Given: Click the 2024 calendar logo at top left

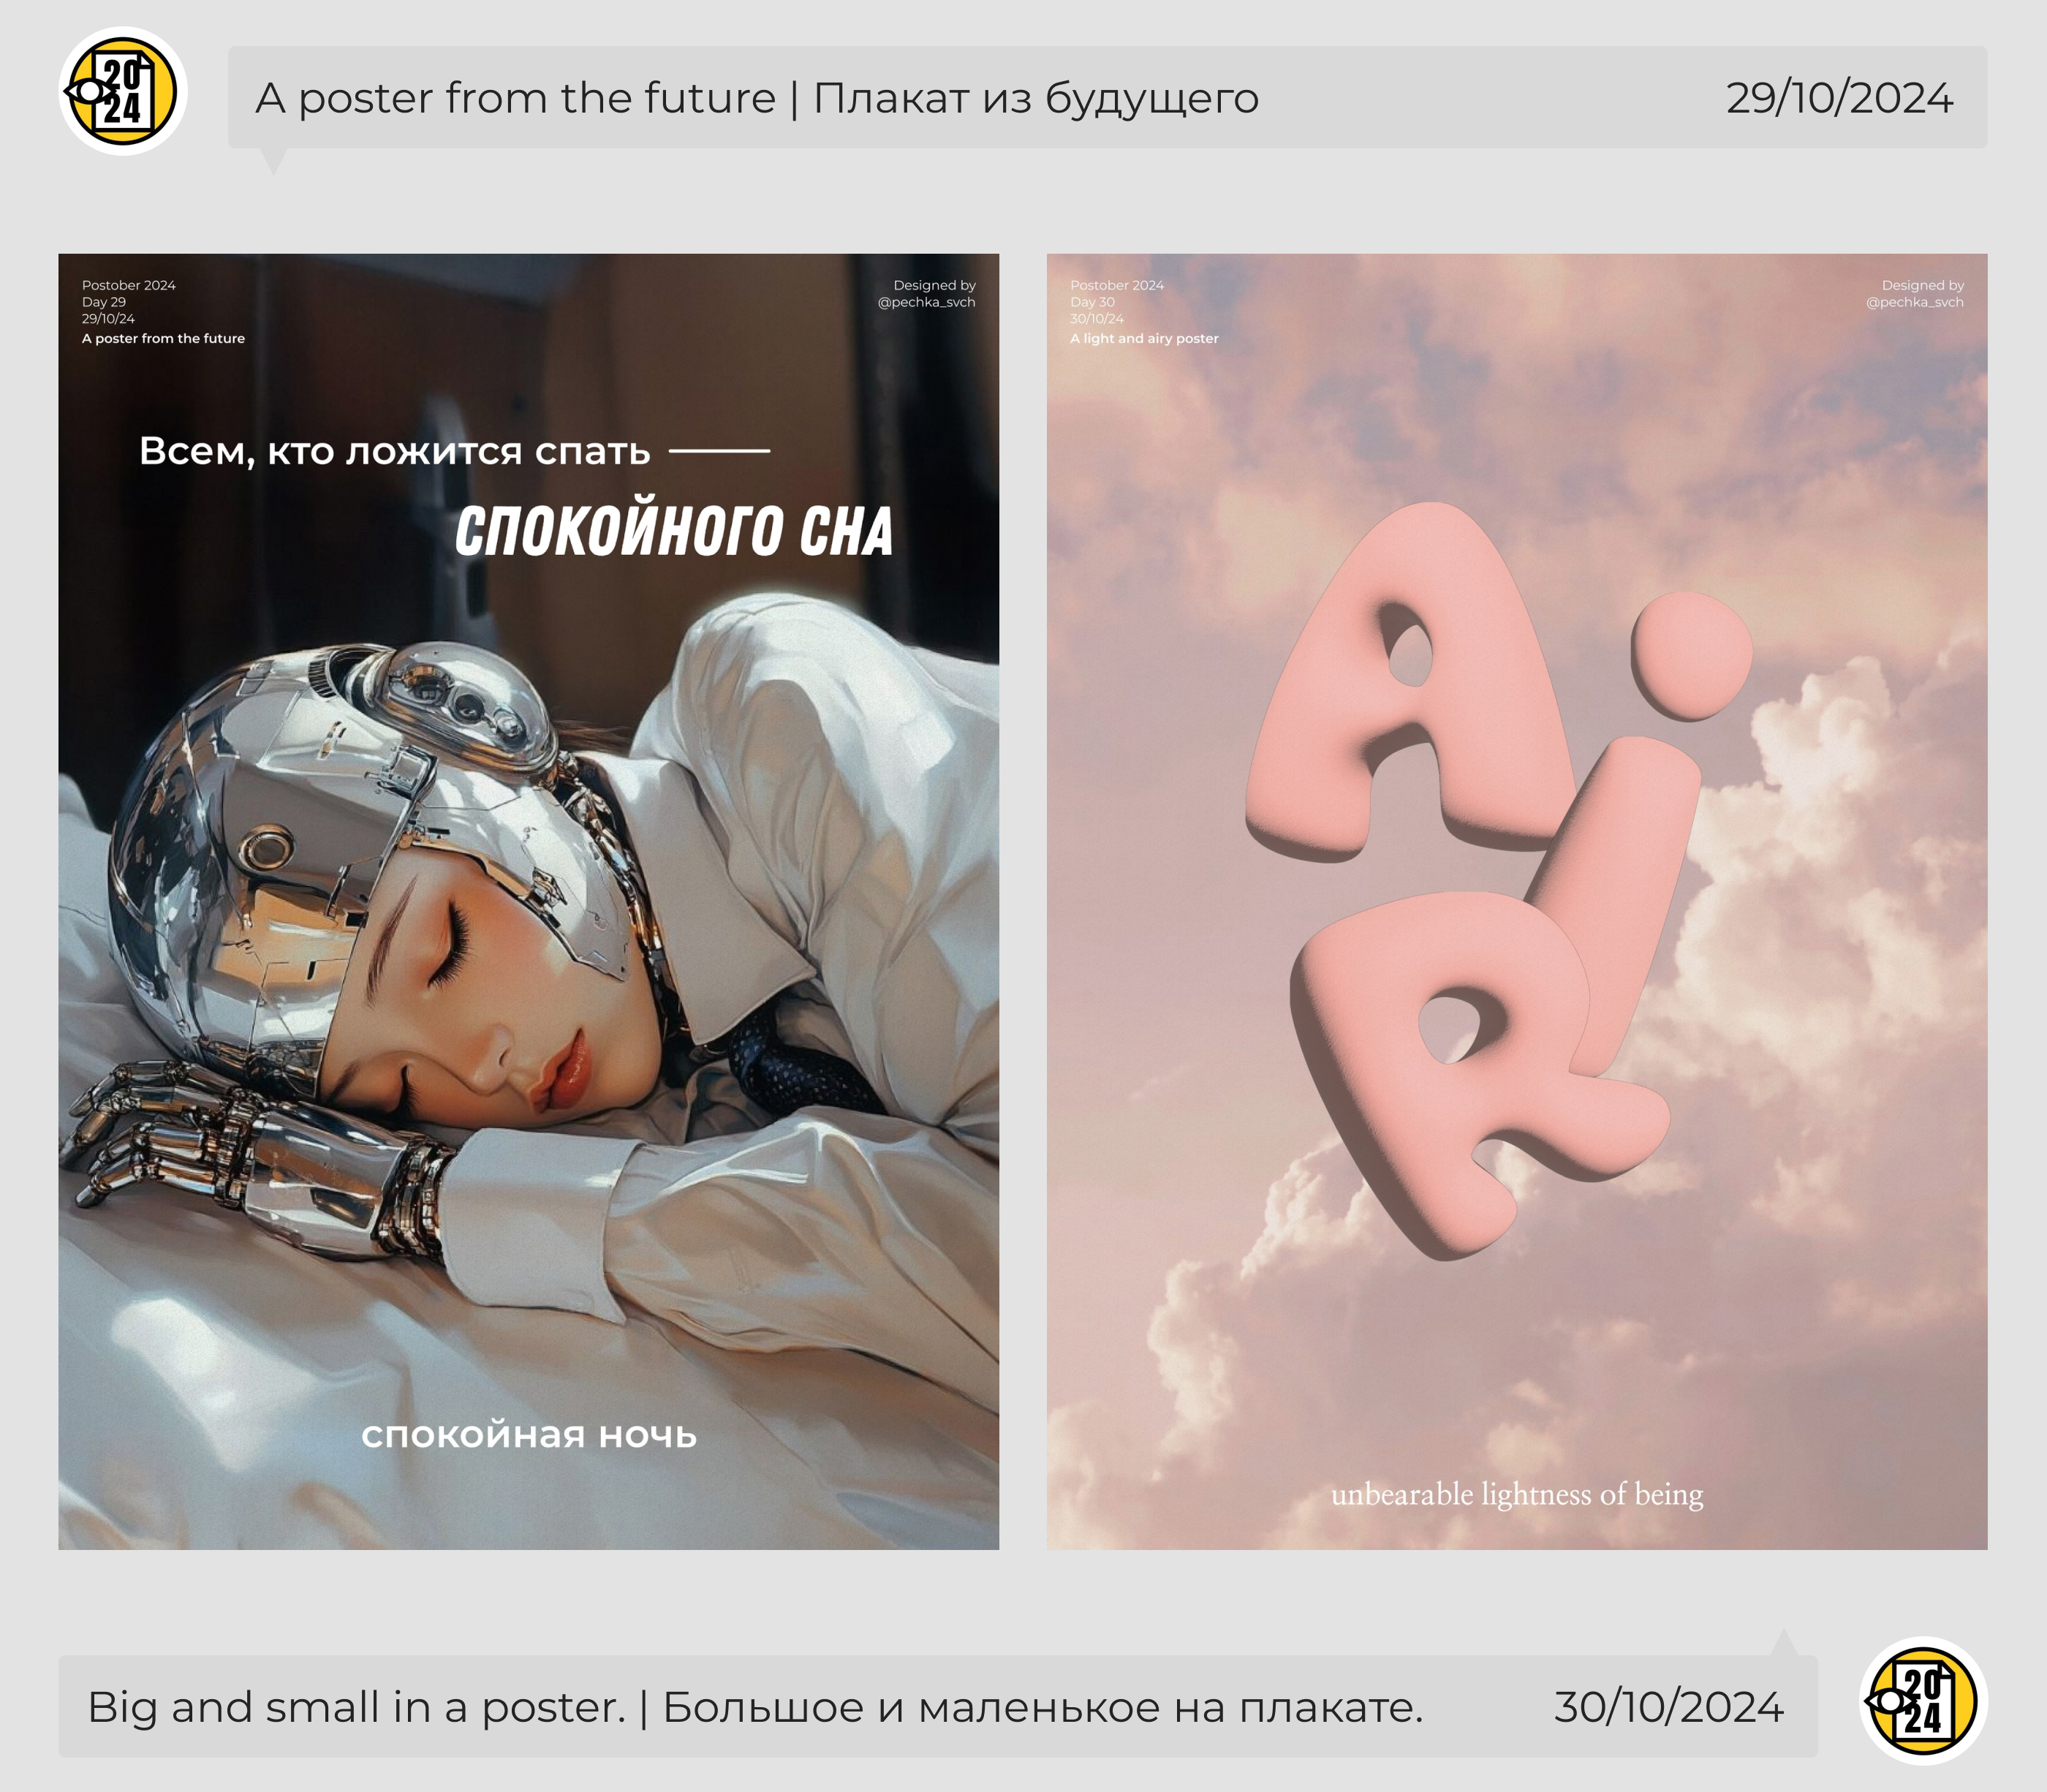Looking at the screenshot, I should 123,91.
